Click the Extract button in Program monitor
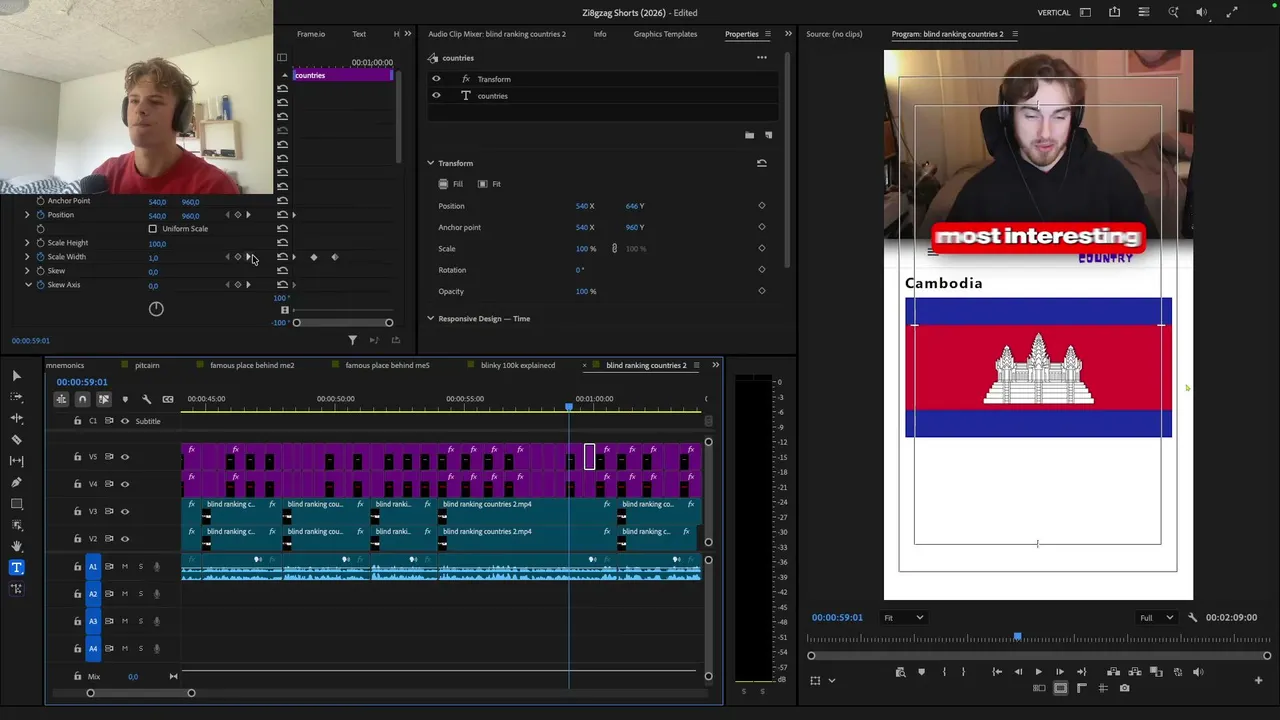This screenshot has height=720, width=1280. click(x=1134, y=672)
